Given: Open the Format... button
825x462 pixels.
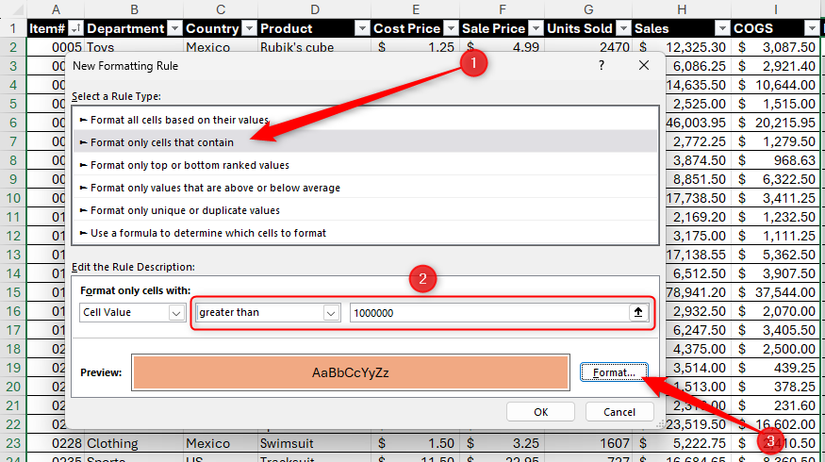Looking at the screenshot, I should [x=614, y=373].
